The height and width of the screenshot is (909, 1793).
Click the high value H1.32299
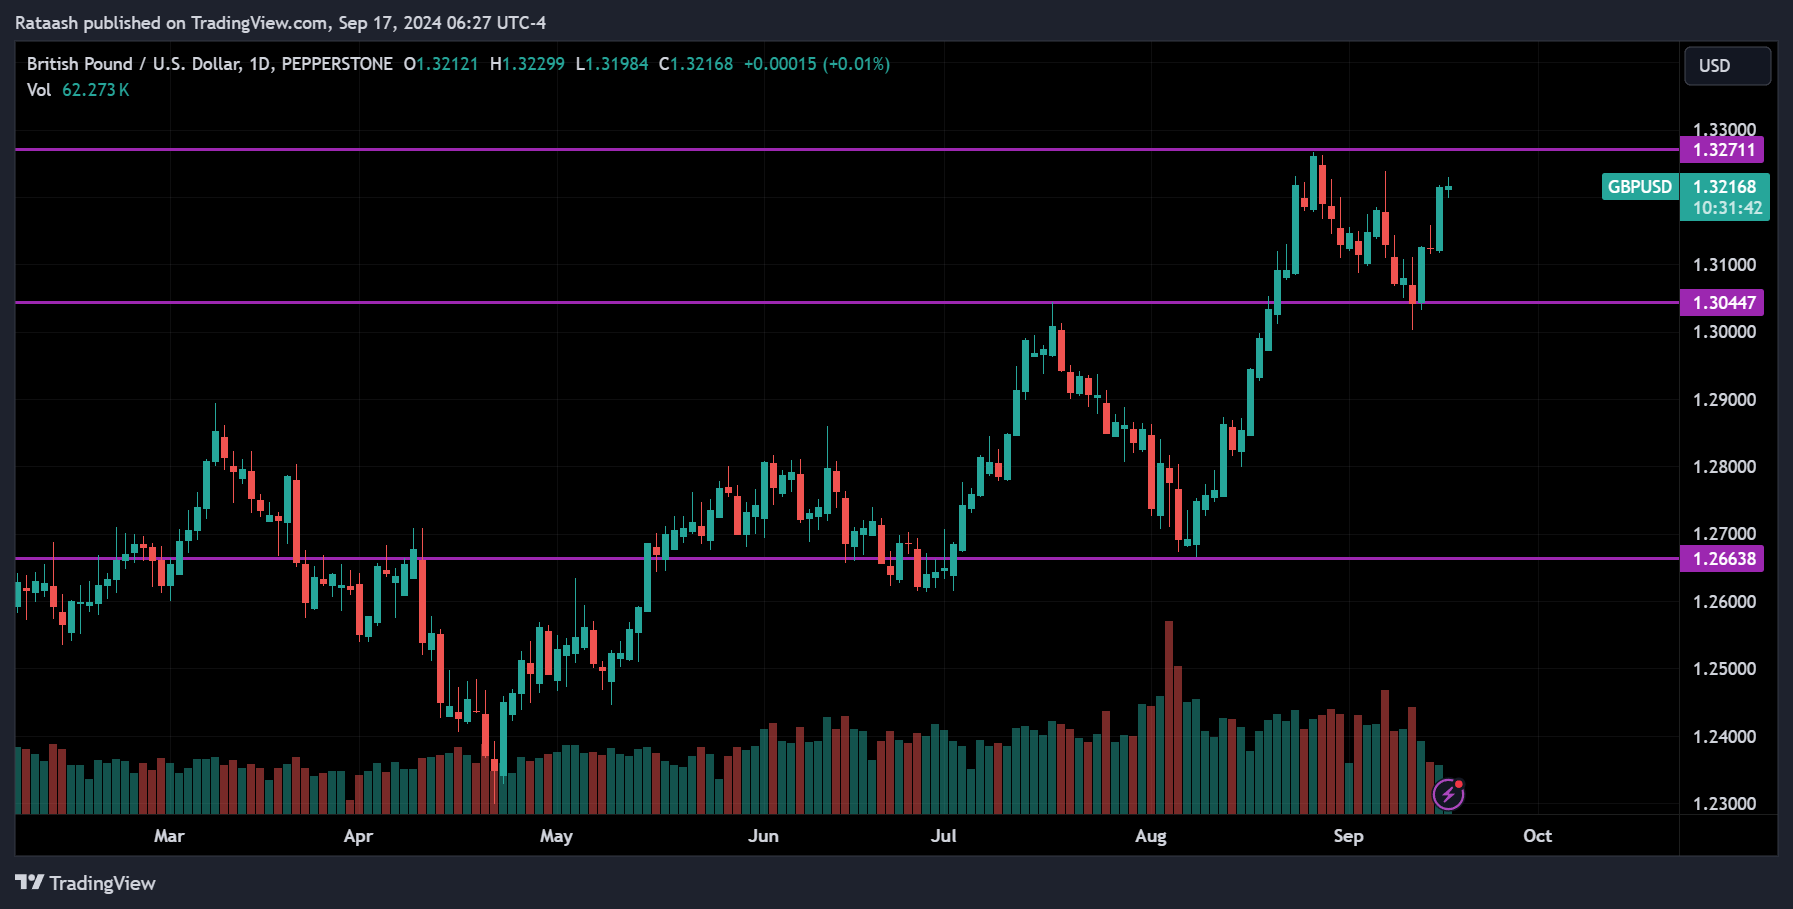click(x=527, y=64)
